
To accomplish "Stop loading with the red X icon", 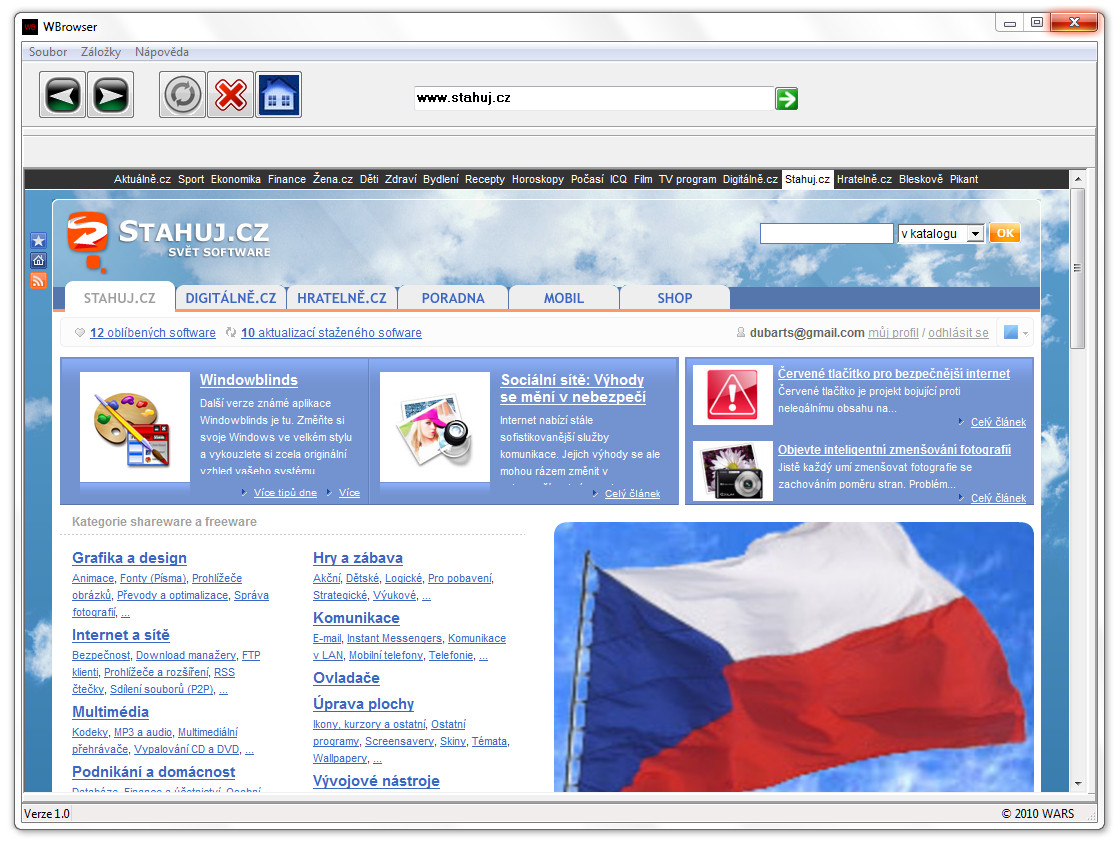I will click(231, 95).
